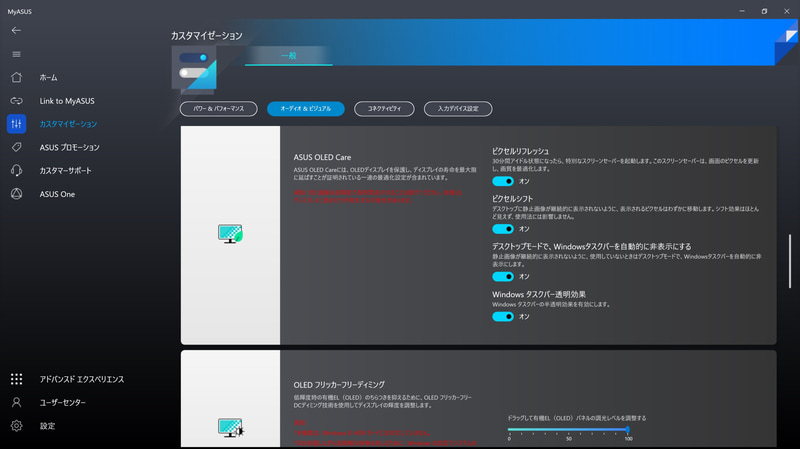
Task: Turn off ピクセルリフレッシュ toggle
Action: (x=503, y=181)
